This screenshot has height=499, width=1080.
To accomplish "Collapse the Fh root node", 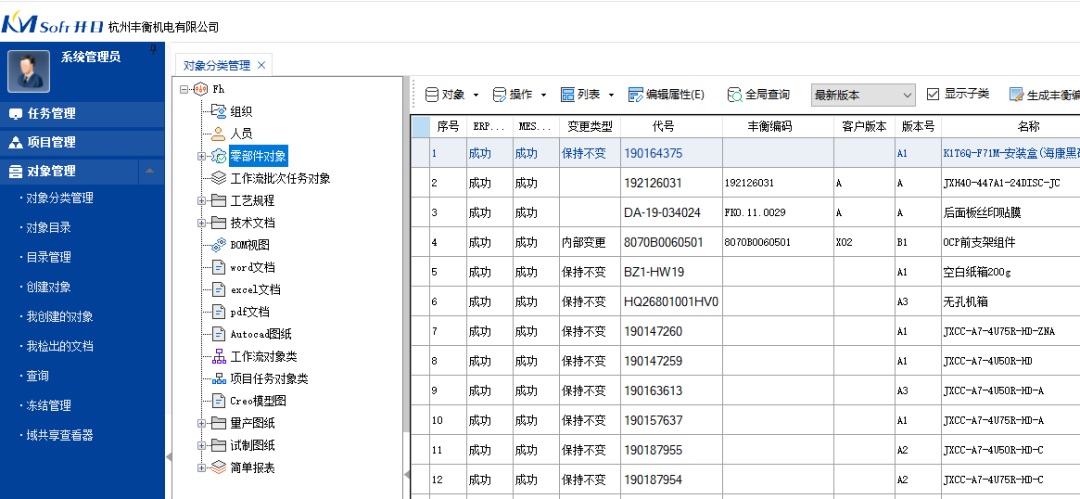I will [x=184, y=89].
